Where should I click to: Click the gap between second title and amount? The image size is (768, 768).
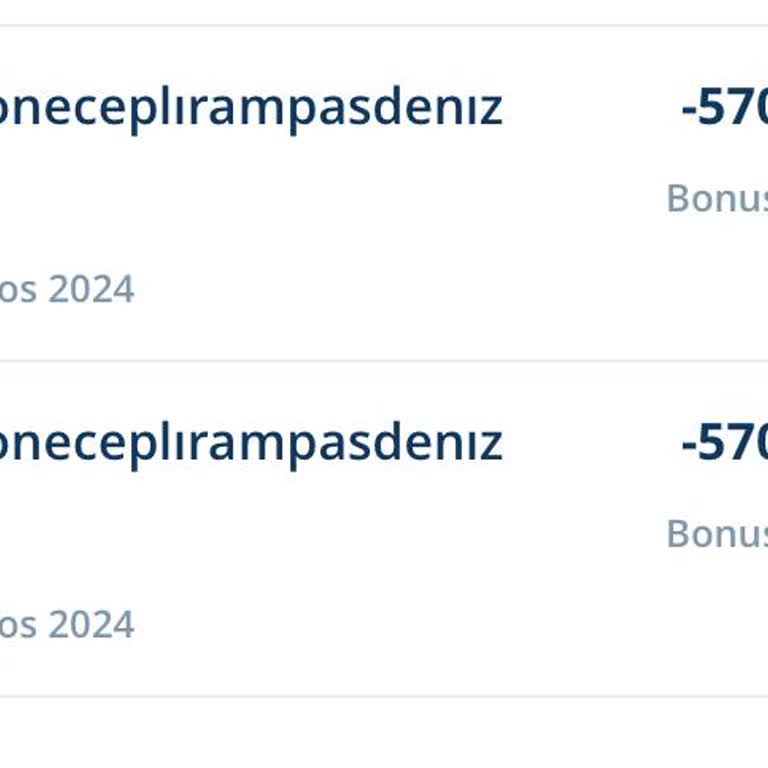click(x=590, y=443)
